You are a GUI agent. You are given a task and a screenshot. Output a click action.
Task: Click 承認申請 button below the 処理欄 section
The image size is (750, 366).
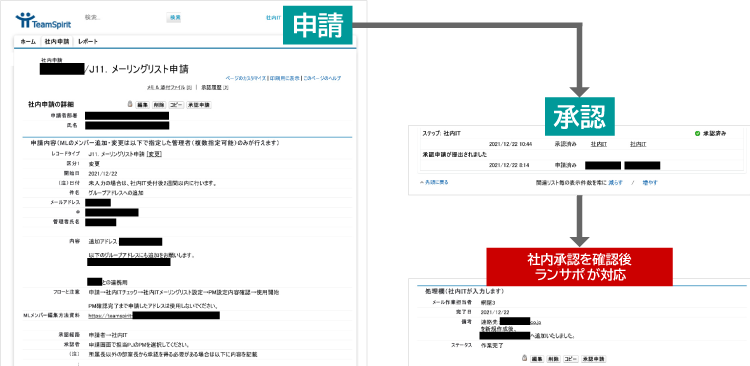coord(594,358)
